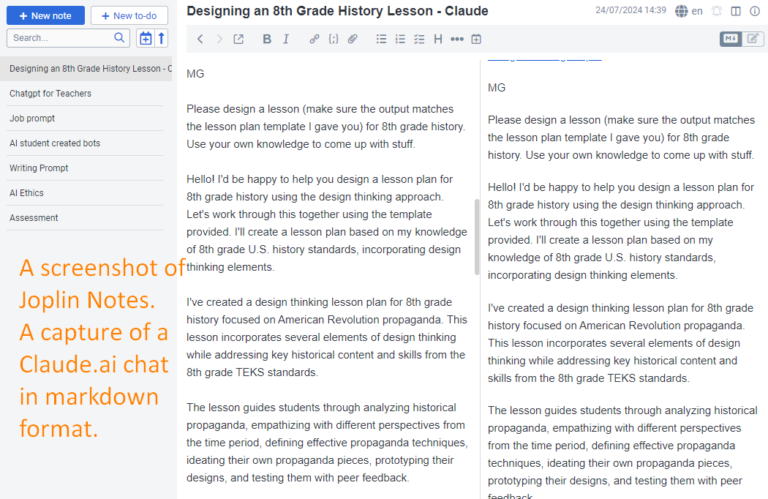Click the search magnifier icon
The width and height of the screenshot is (768, 499).
[x=119, y=38]
